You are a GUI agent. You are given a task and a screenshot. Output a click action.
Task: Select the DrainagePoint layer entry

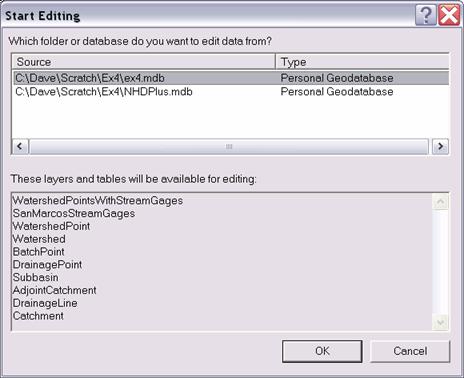tap(47, 265)
